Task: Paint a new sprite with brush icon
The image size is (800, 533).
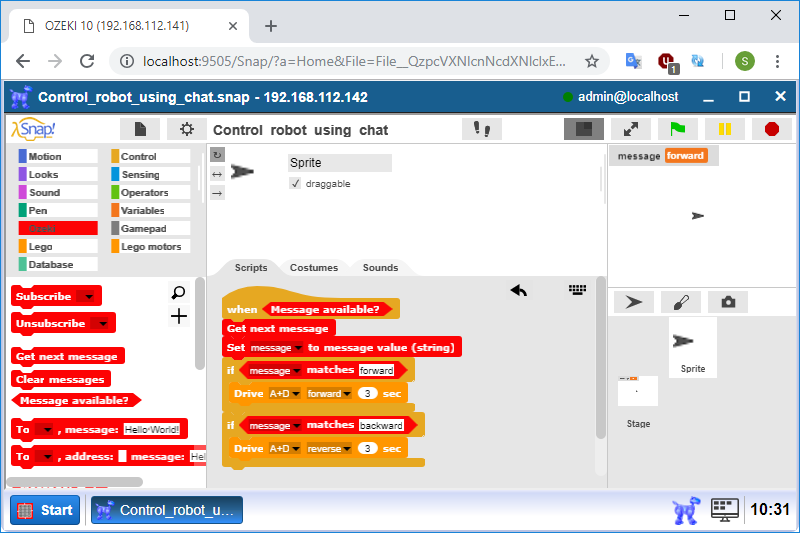Action: click(681, 302)
